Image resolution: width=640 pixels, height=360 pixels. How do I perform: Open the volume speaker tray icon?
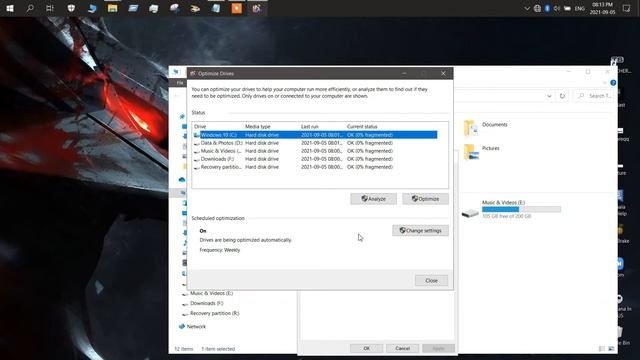[557, 9]
